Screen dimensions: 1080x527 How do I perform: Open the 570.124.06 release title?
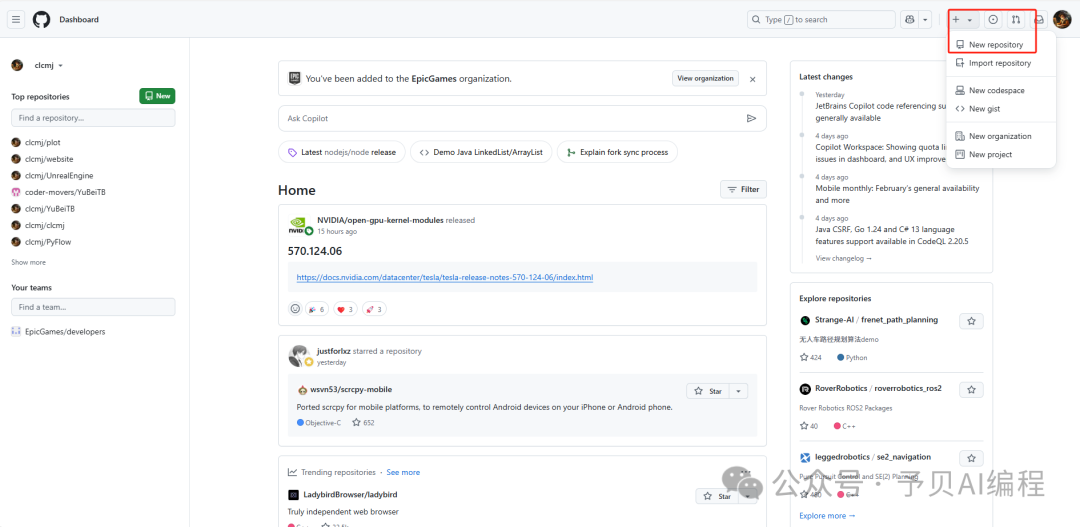[x=315, y=251]
